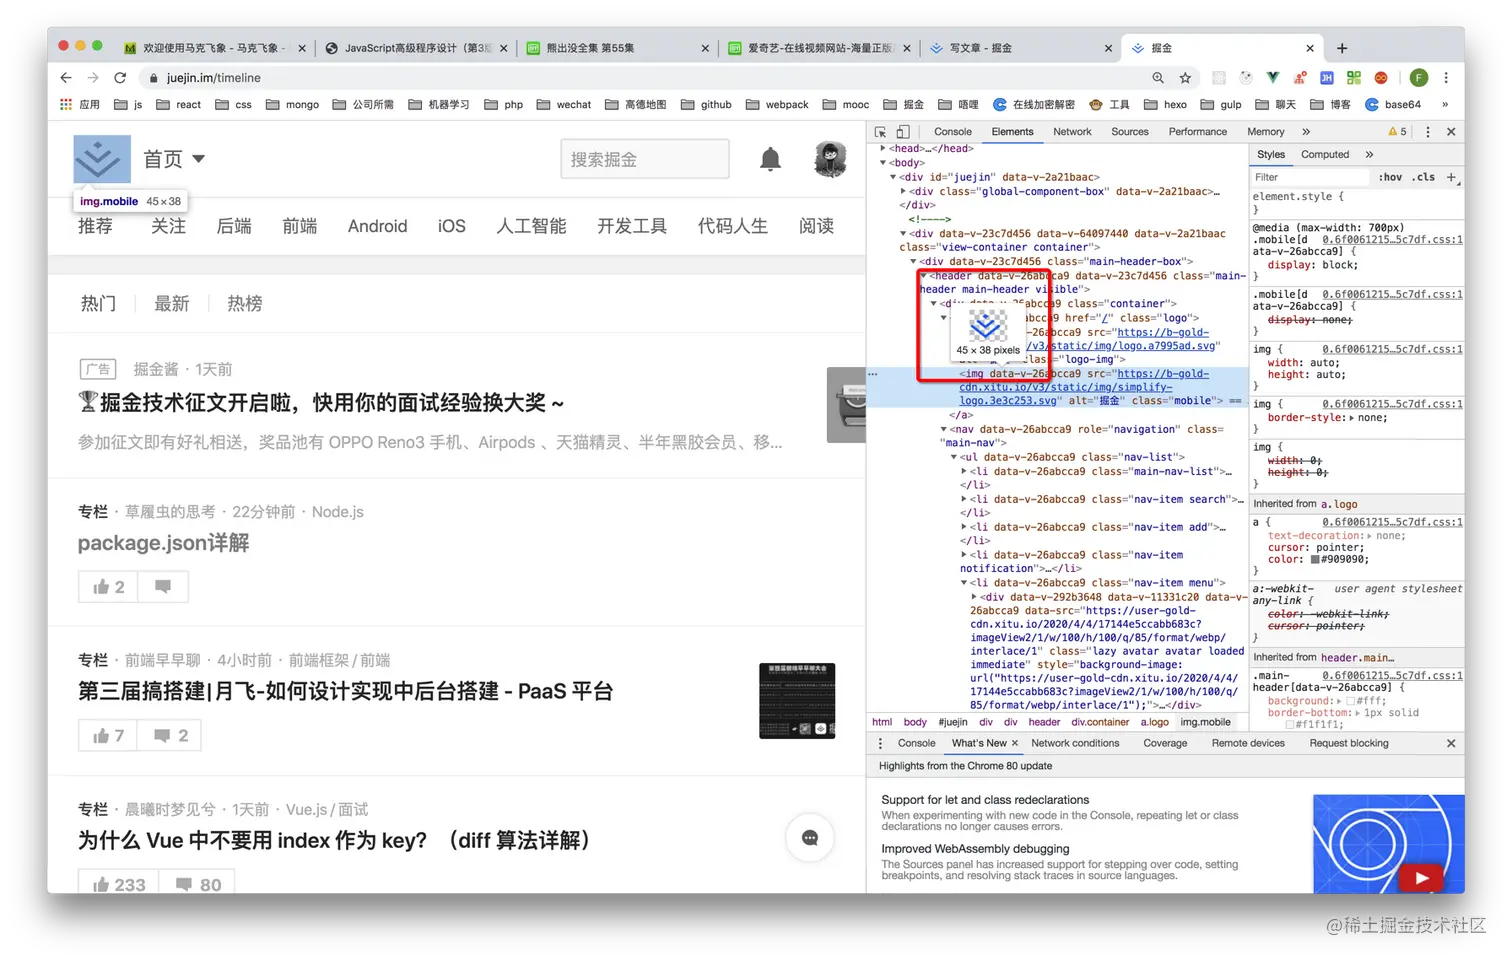Close the DevTools panel

click(x=1451, y=132)
